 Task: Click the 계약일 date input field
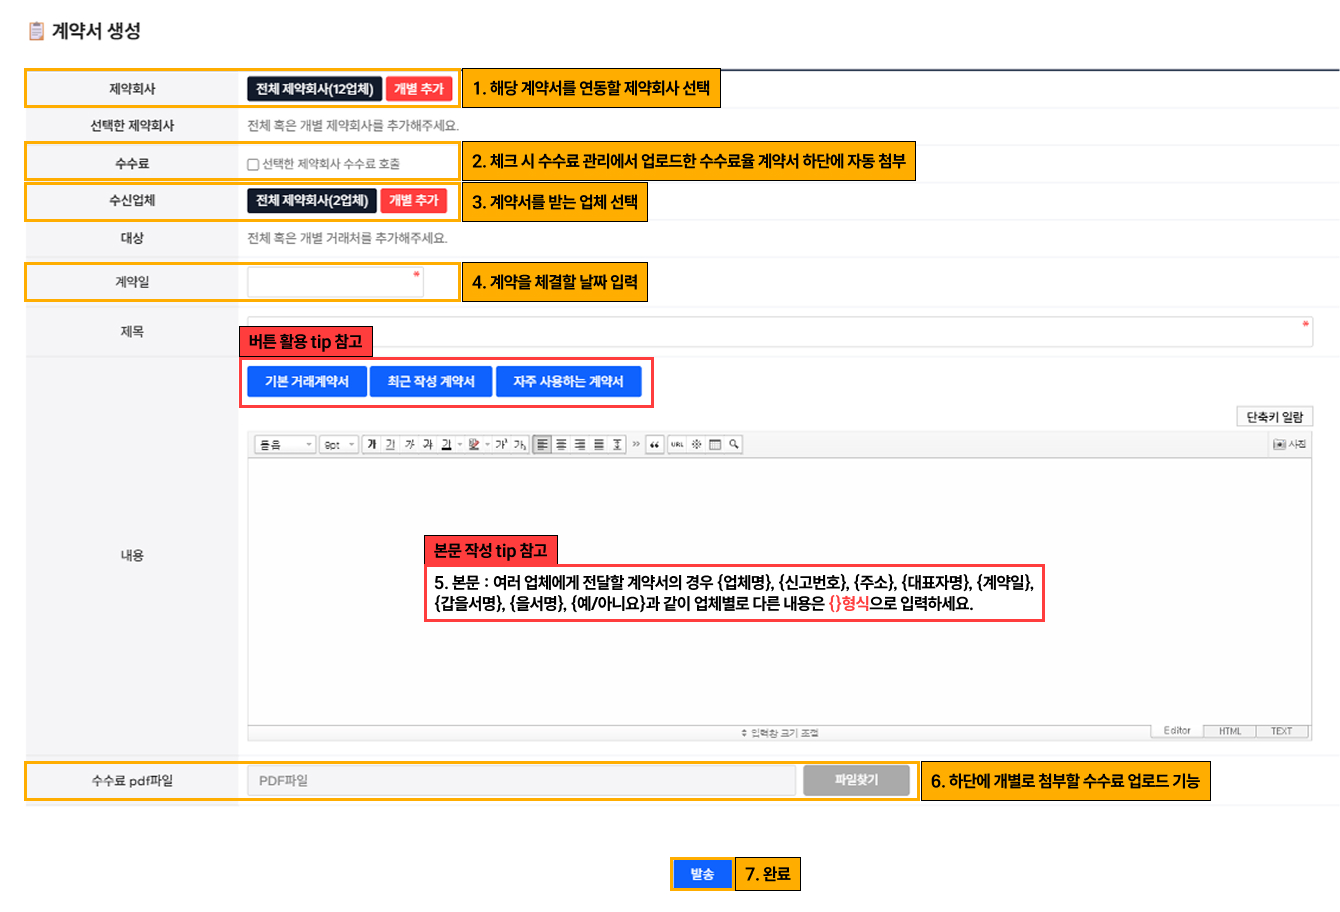point(335,282)
